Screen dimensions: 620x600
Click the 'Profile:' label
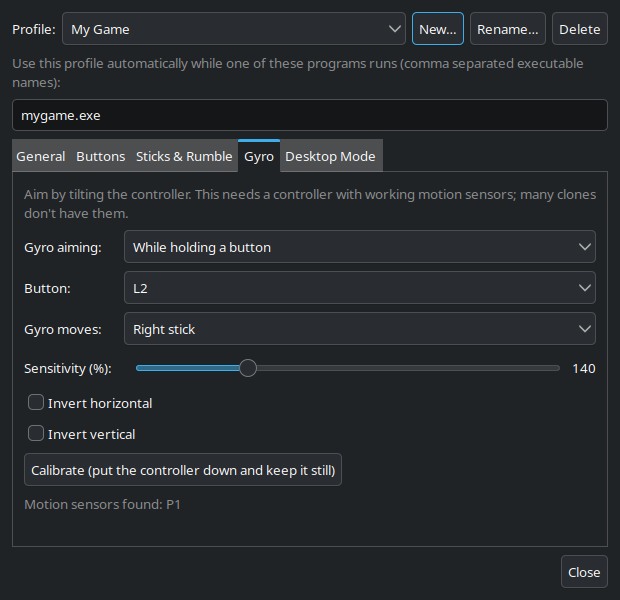34,29
